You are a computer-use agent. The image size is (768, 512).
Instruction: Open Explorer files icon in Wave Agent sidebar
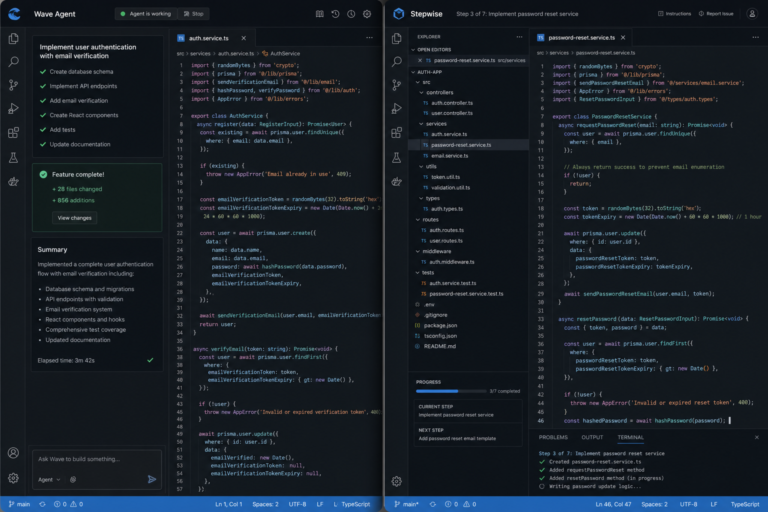point(14,38)
